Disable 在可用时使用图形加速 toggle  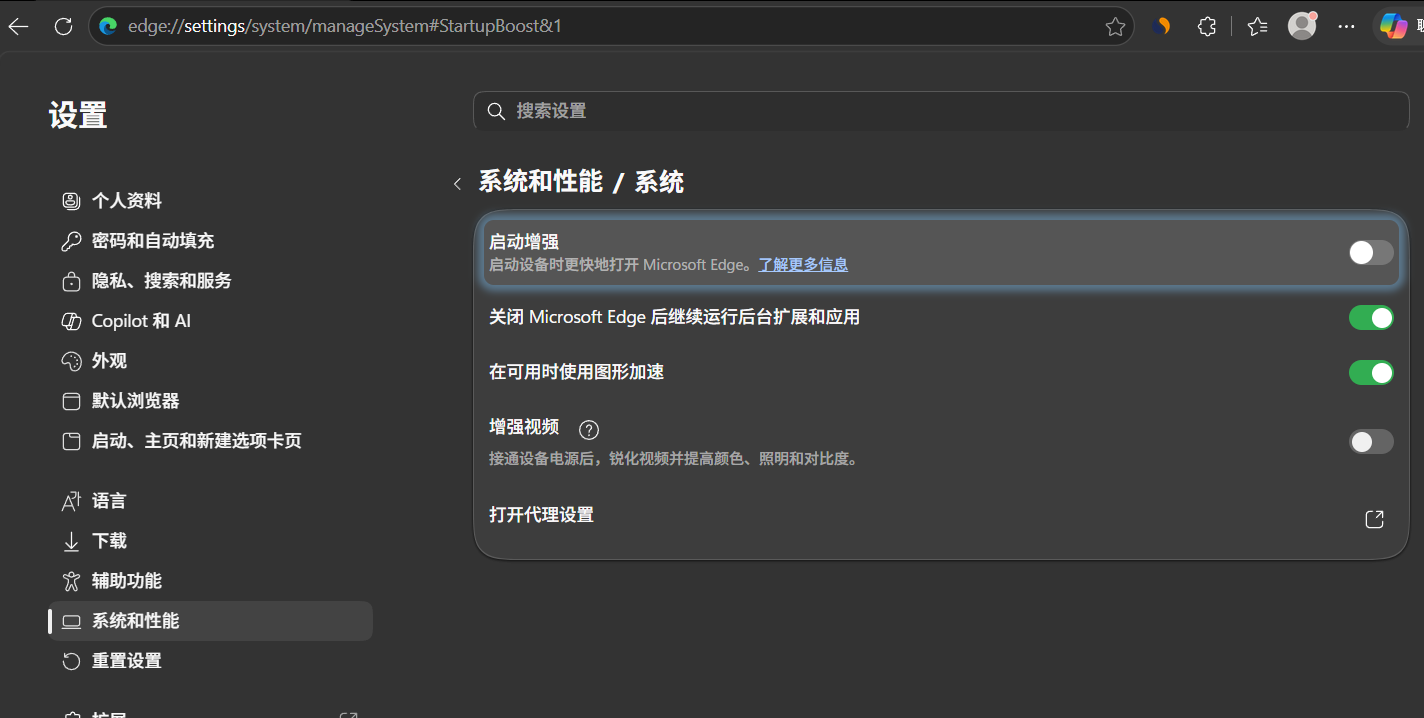pos(1371,373)
